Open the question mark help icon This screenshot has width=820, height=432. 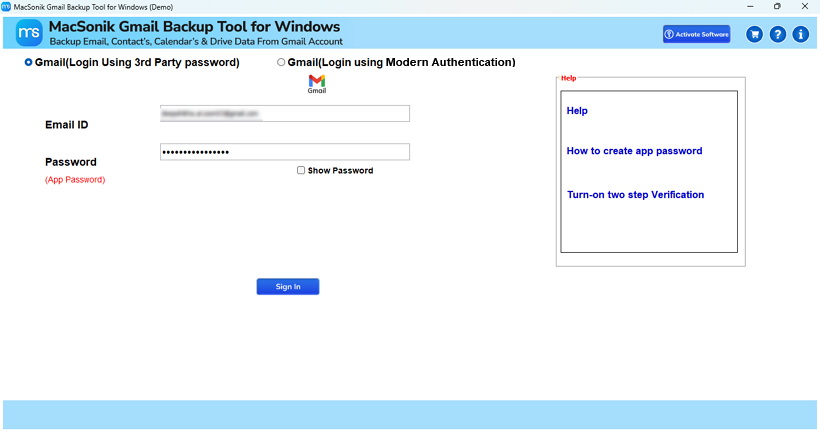[x=778, y=35]
